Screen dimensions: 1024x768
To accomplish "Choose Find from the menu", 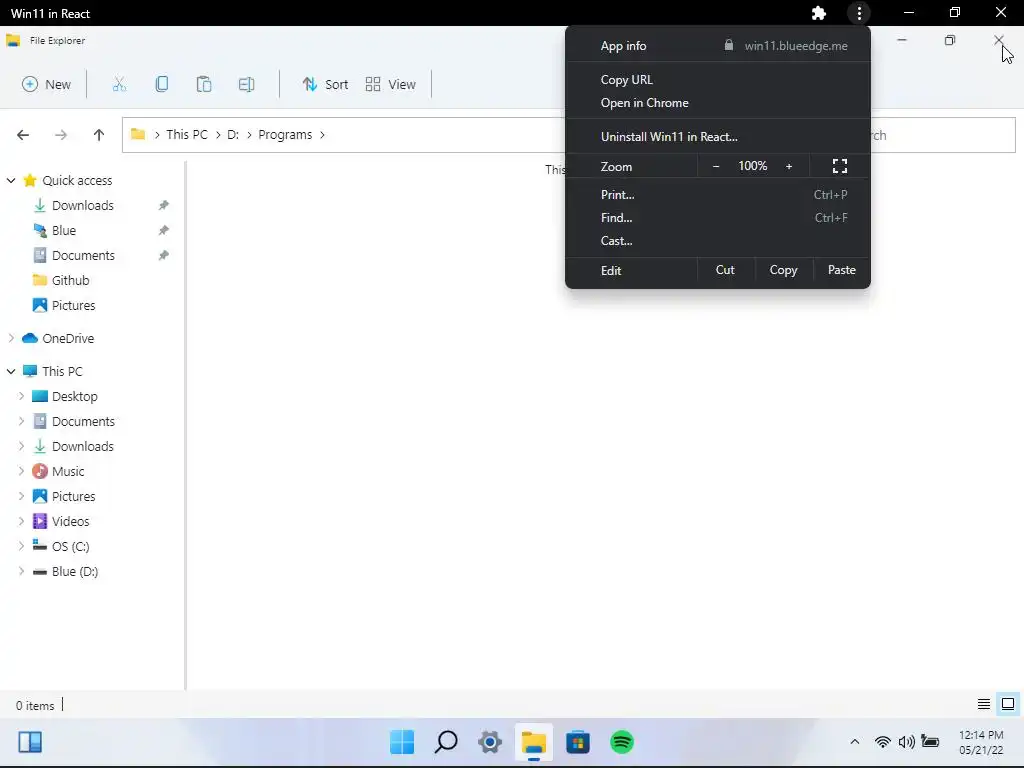I will pos(718,217).
